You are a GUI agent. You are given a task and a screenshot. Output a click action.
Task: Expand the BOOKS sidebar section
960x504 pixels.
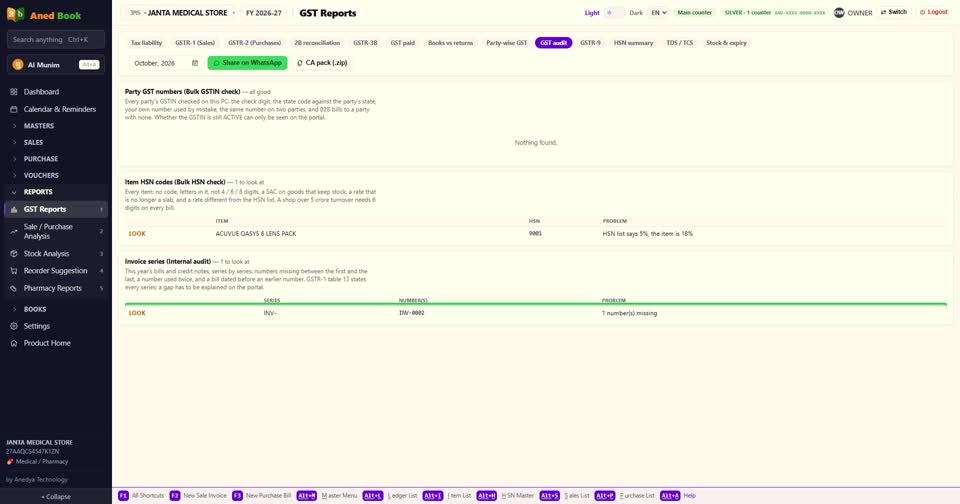click(x=56, y=310)
